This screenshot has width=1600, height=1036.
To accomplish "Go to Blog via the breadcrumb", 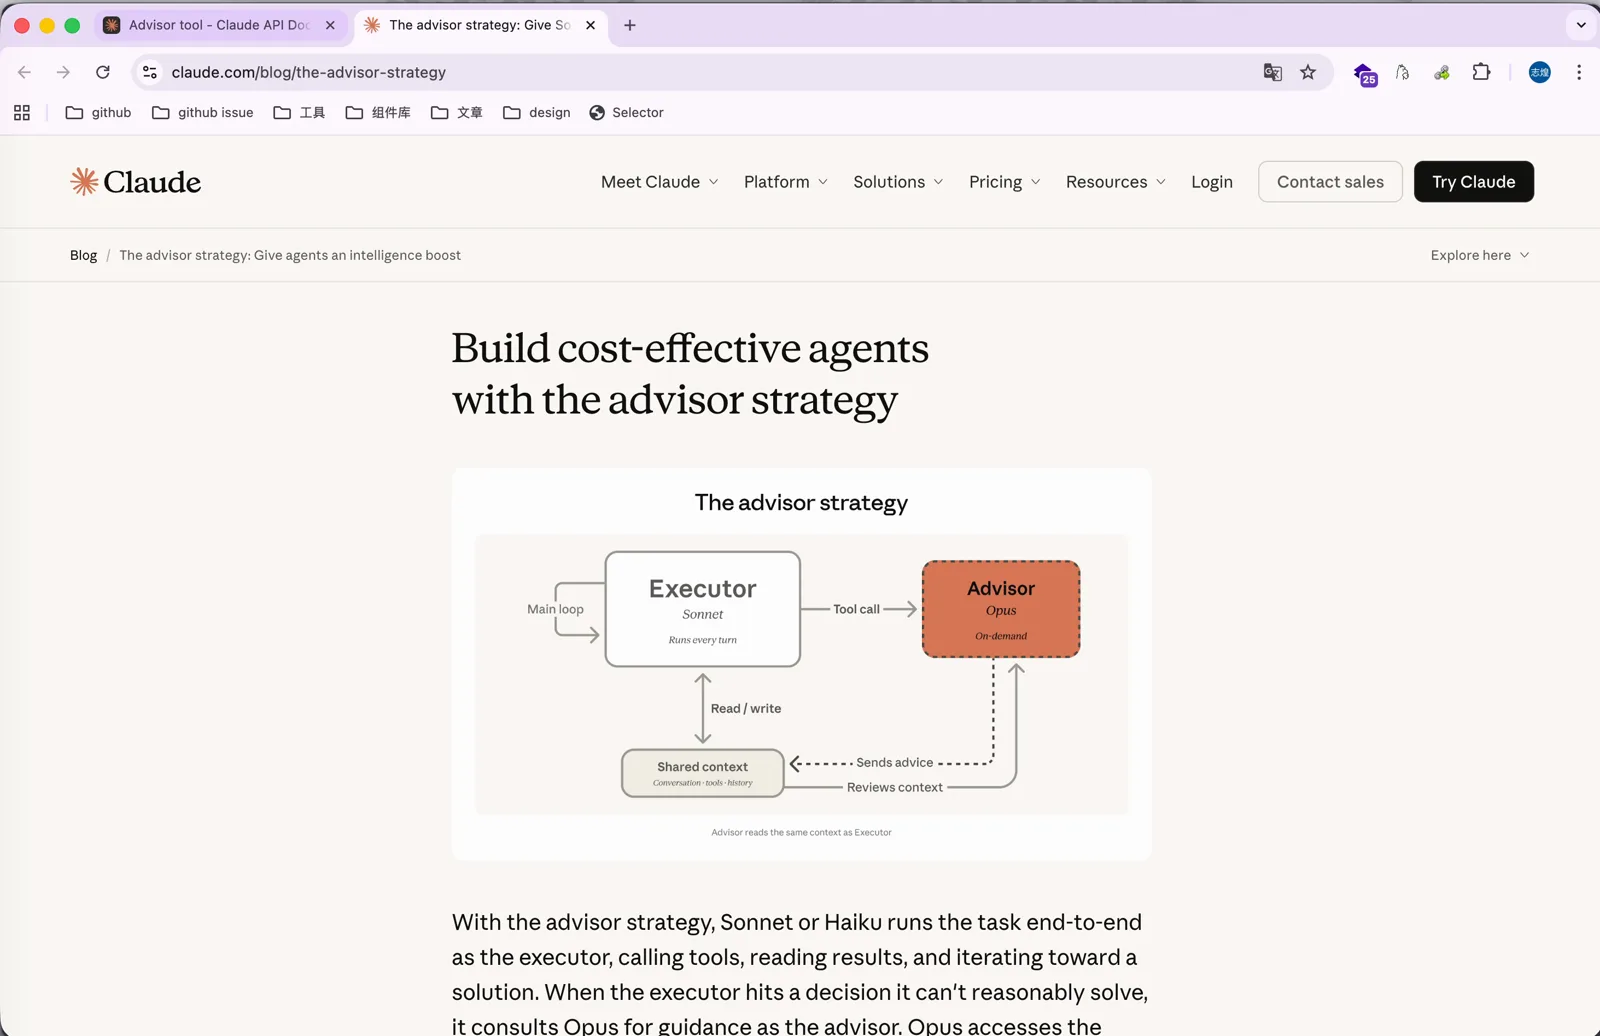I will click(x=83, y=255).
